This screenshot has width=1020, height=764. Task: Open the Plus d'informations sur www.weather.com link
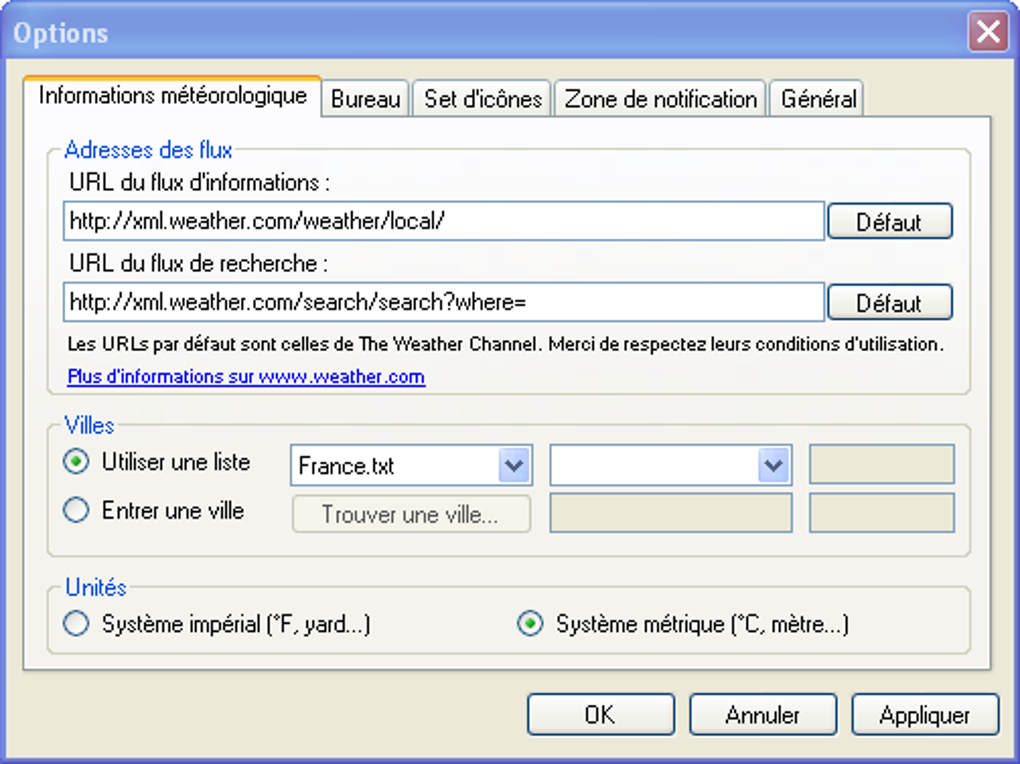(246, 377)
